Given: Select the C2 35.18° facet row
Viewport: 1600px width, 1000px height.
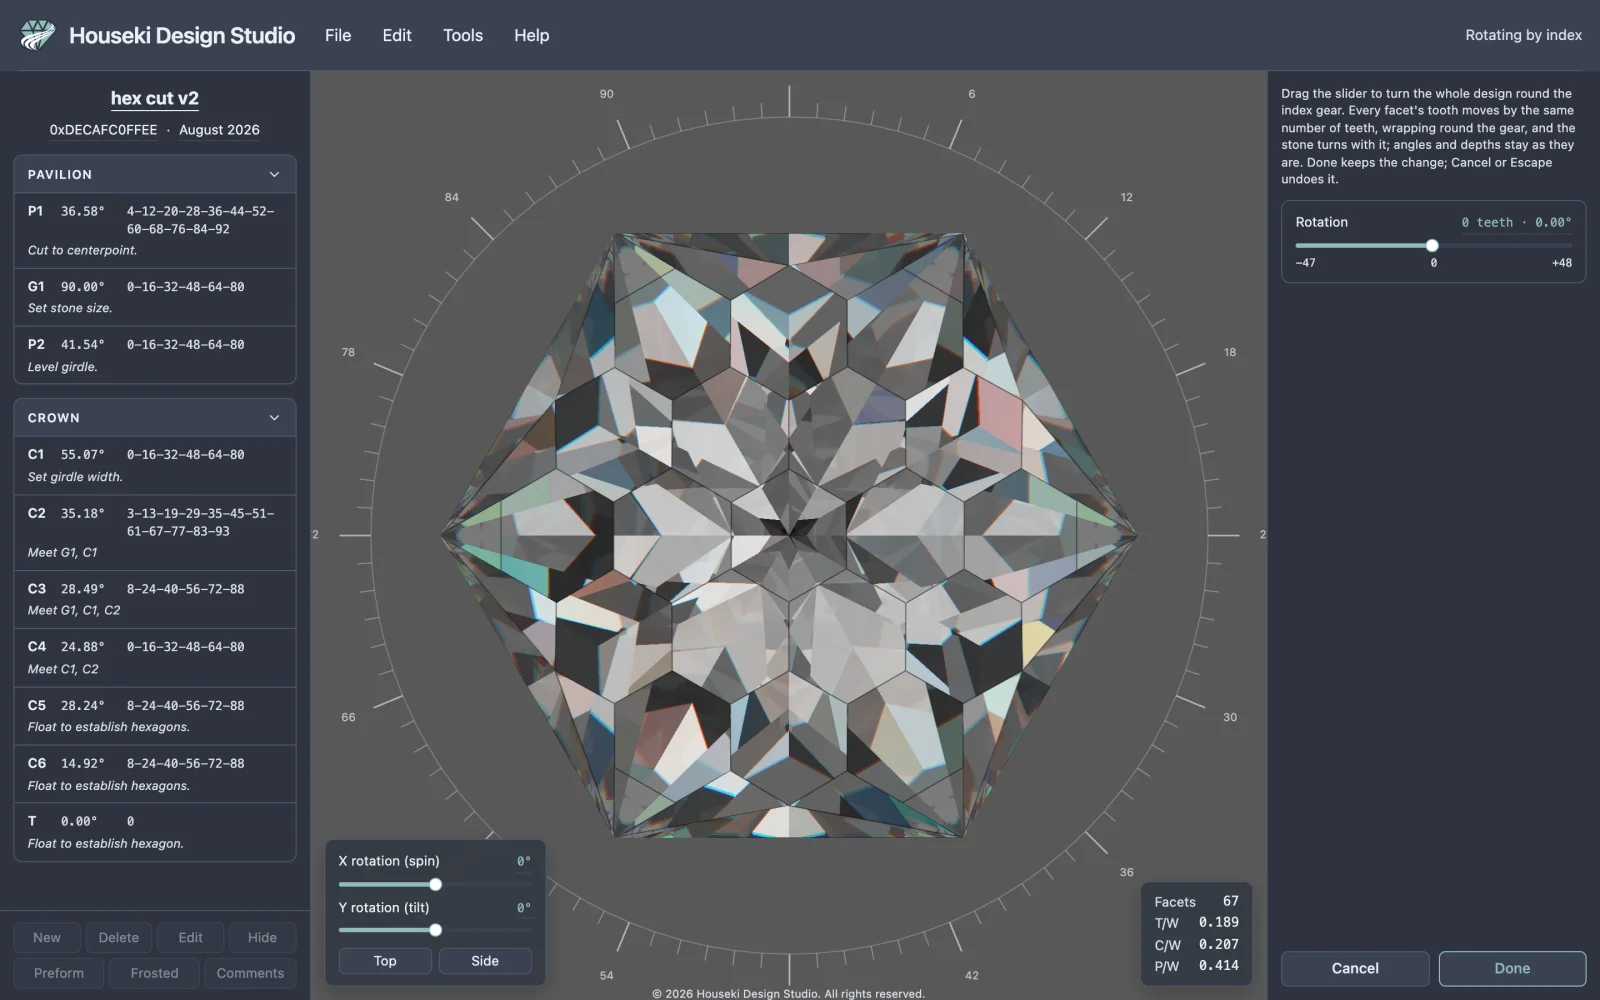Looking at the screenshot, I should click(x=155, y=533).
